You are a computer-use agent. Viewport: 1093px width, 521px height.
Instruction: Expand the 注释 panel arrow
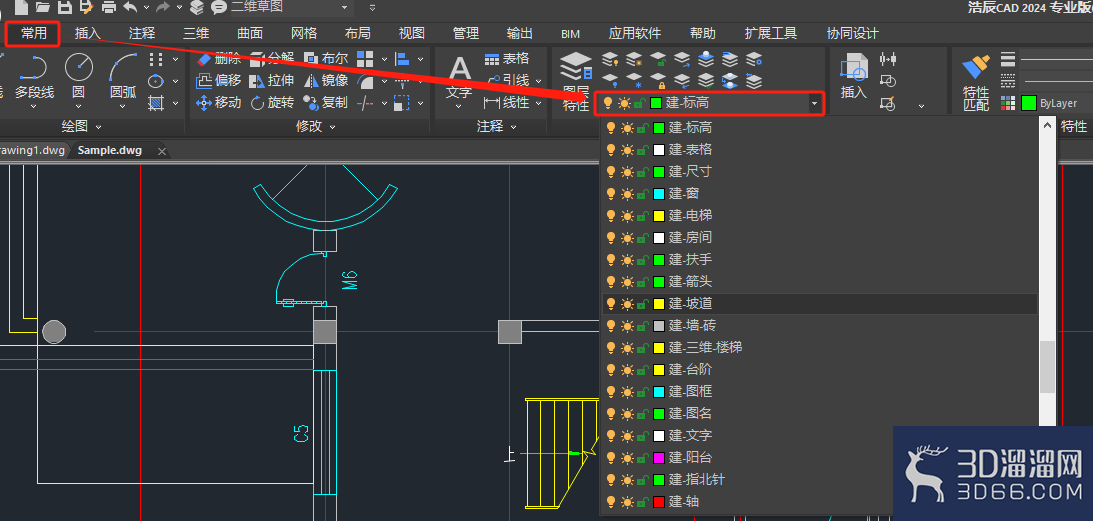coord(514,127)
